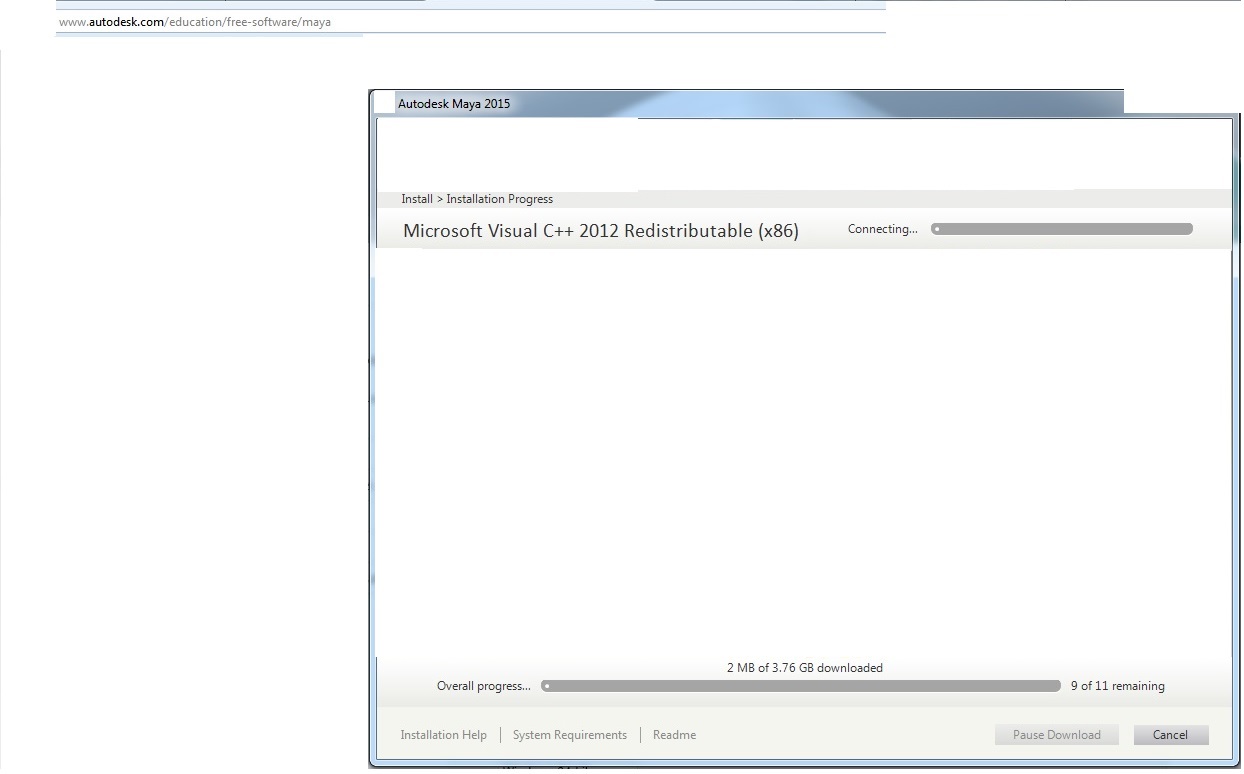Viewport: 1244px width, 774px height.
Task: Open the Readme link
Action: click(x=674, y=735)
